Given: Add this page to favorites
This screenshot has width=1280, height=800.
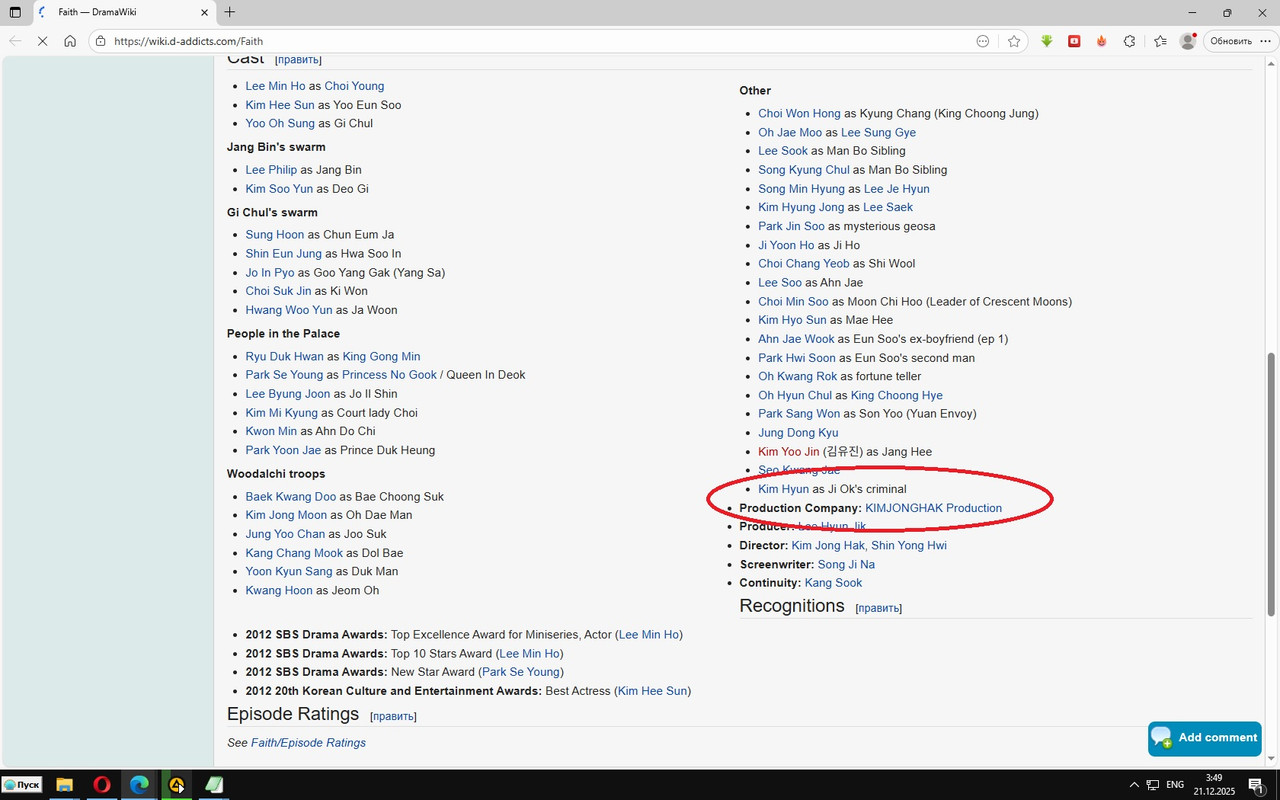Looking at the screenshot, I should [1014, 41].
